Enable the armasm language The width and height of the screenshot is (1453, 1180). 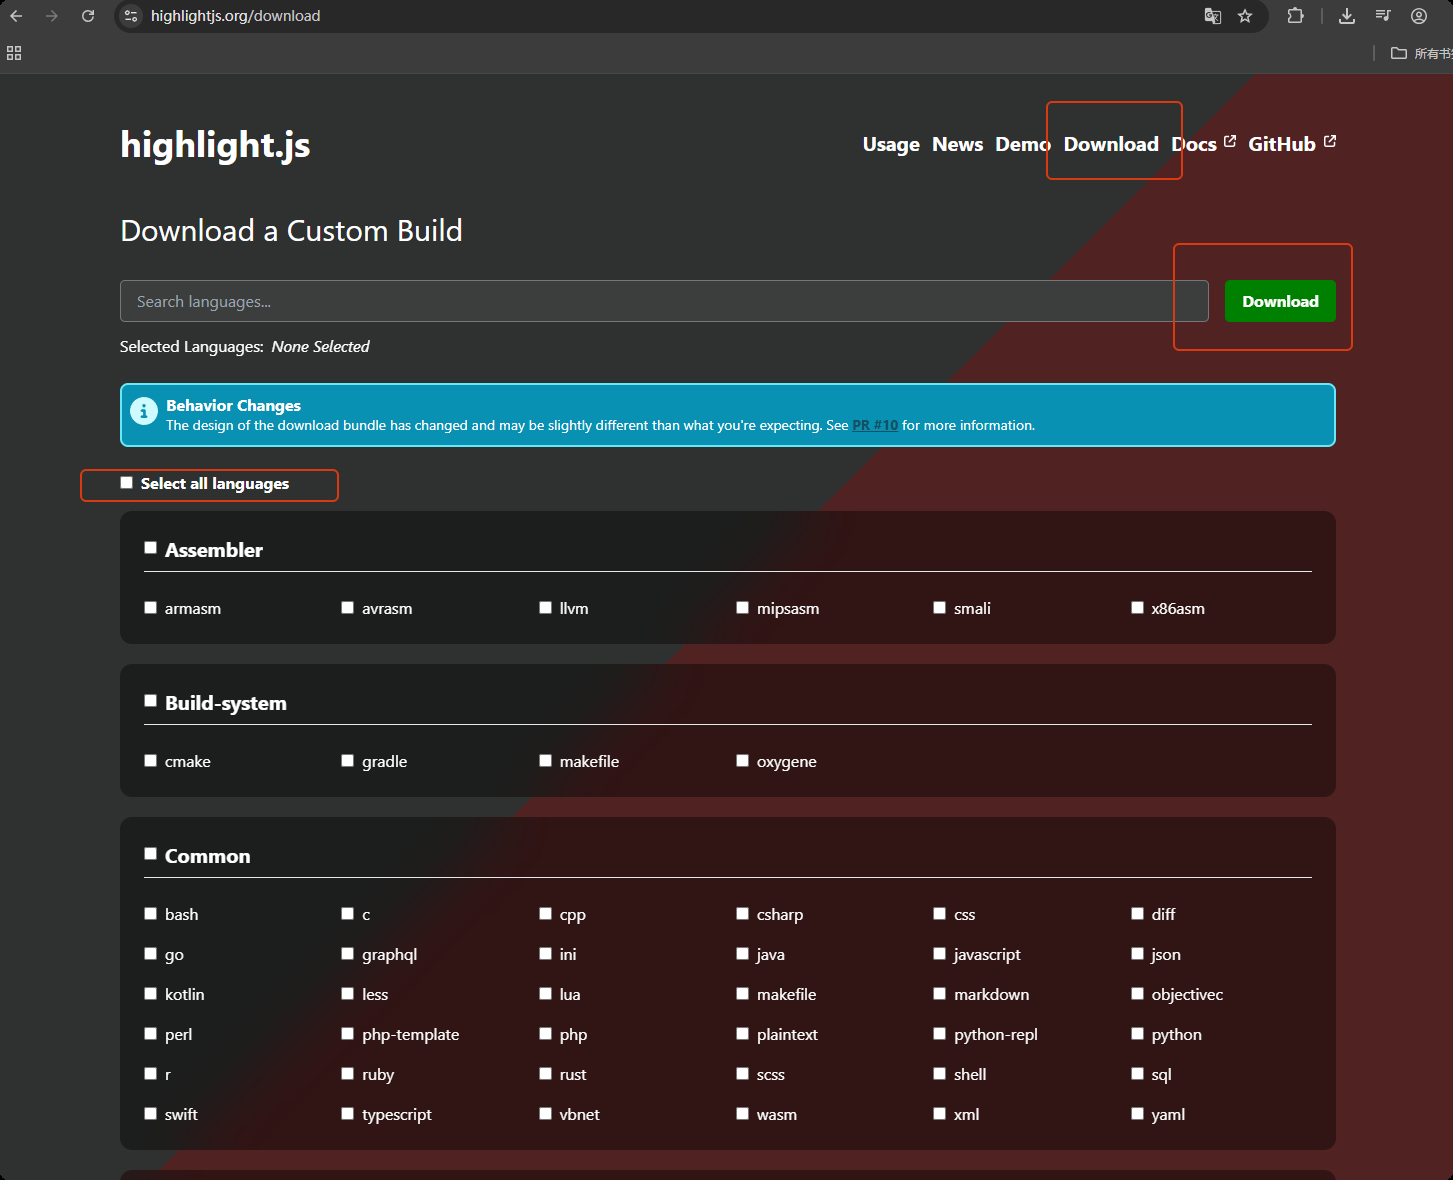[150, 608]
